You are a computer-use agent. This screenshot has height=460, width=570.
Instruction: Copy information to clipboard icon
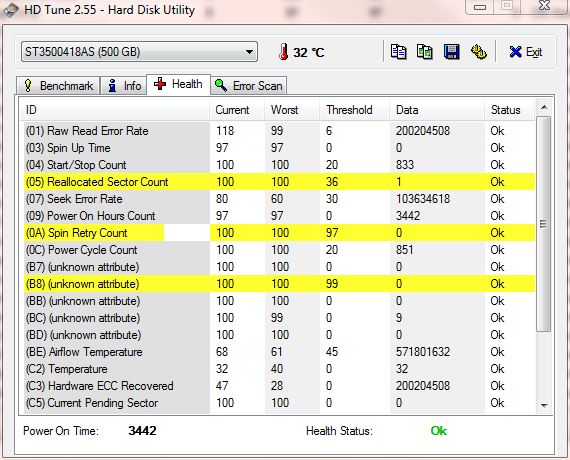click(x=398, y=52)
